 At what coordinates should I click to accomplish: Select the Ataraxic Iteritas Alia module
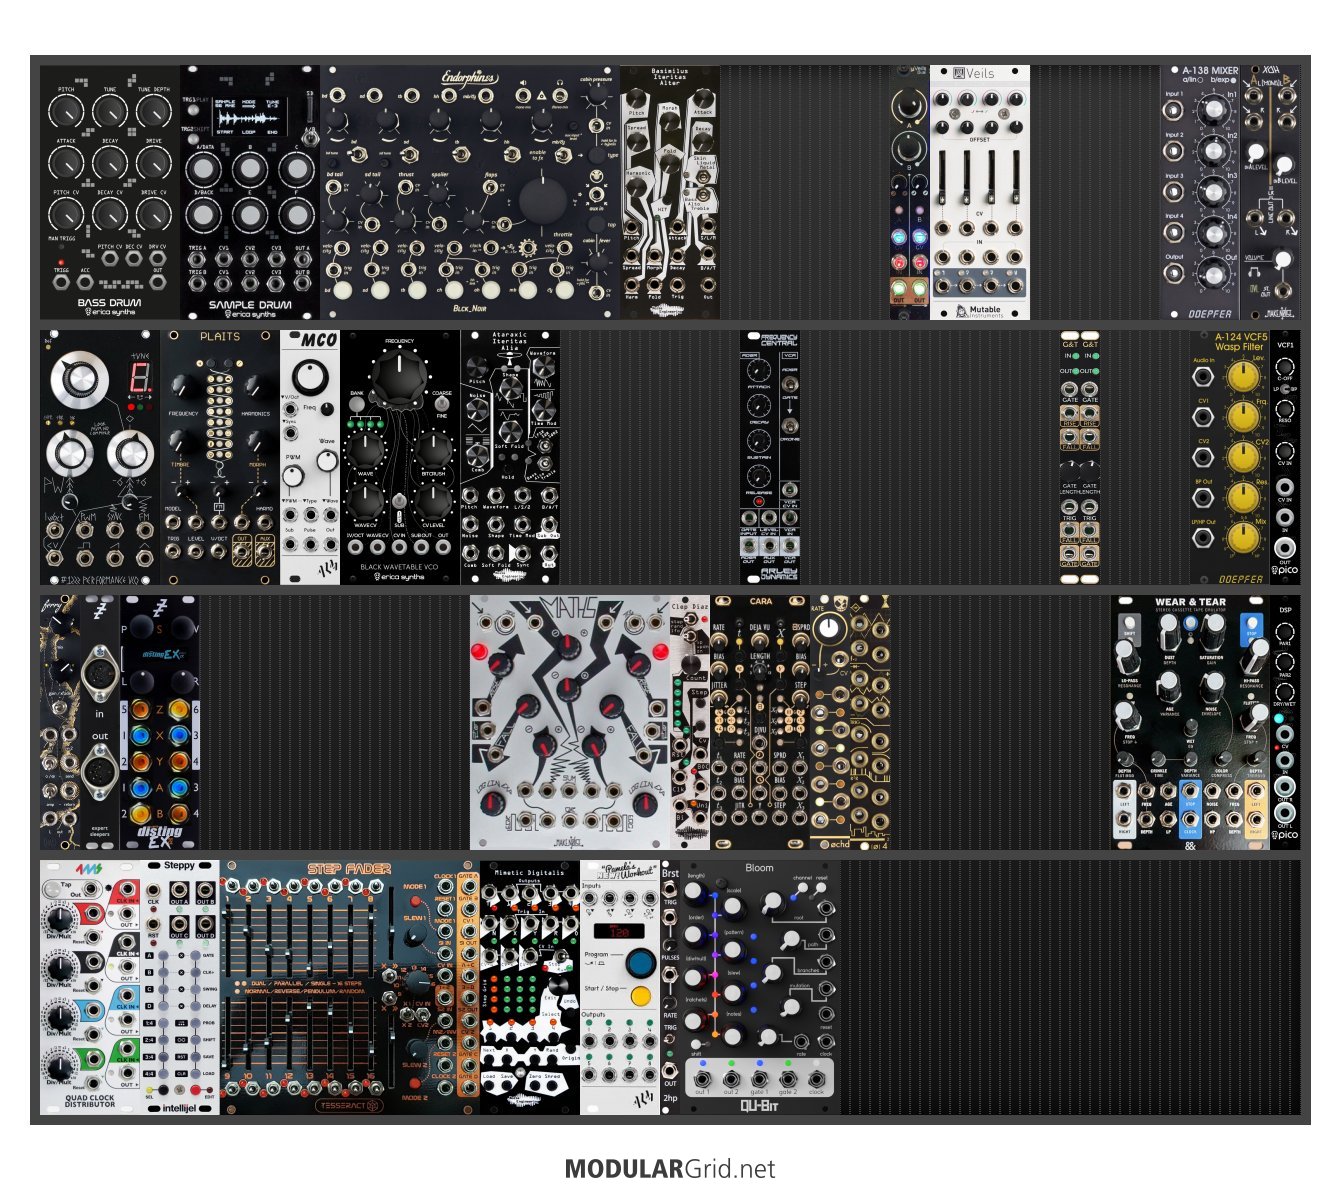pyautogui.click(x=510, y=458)
